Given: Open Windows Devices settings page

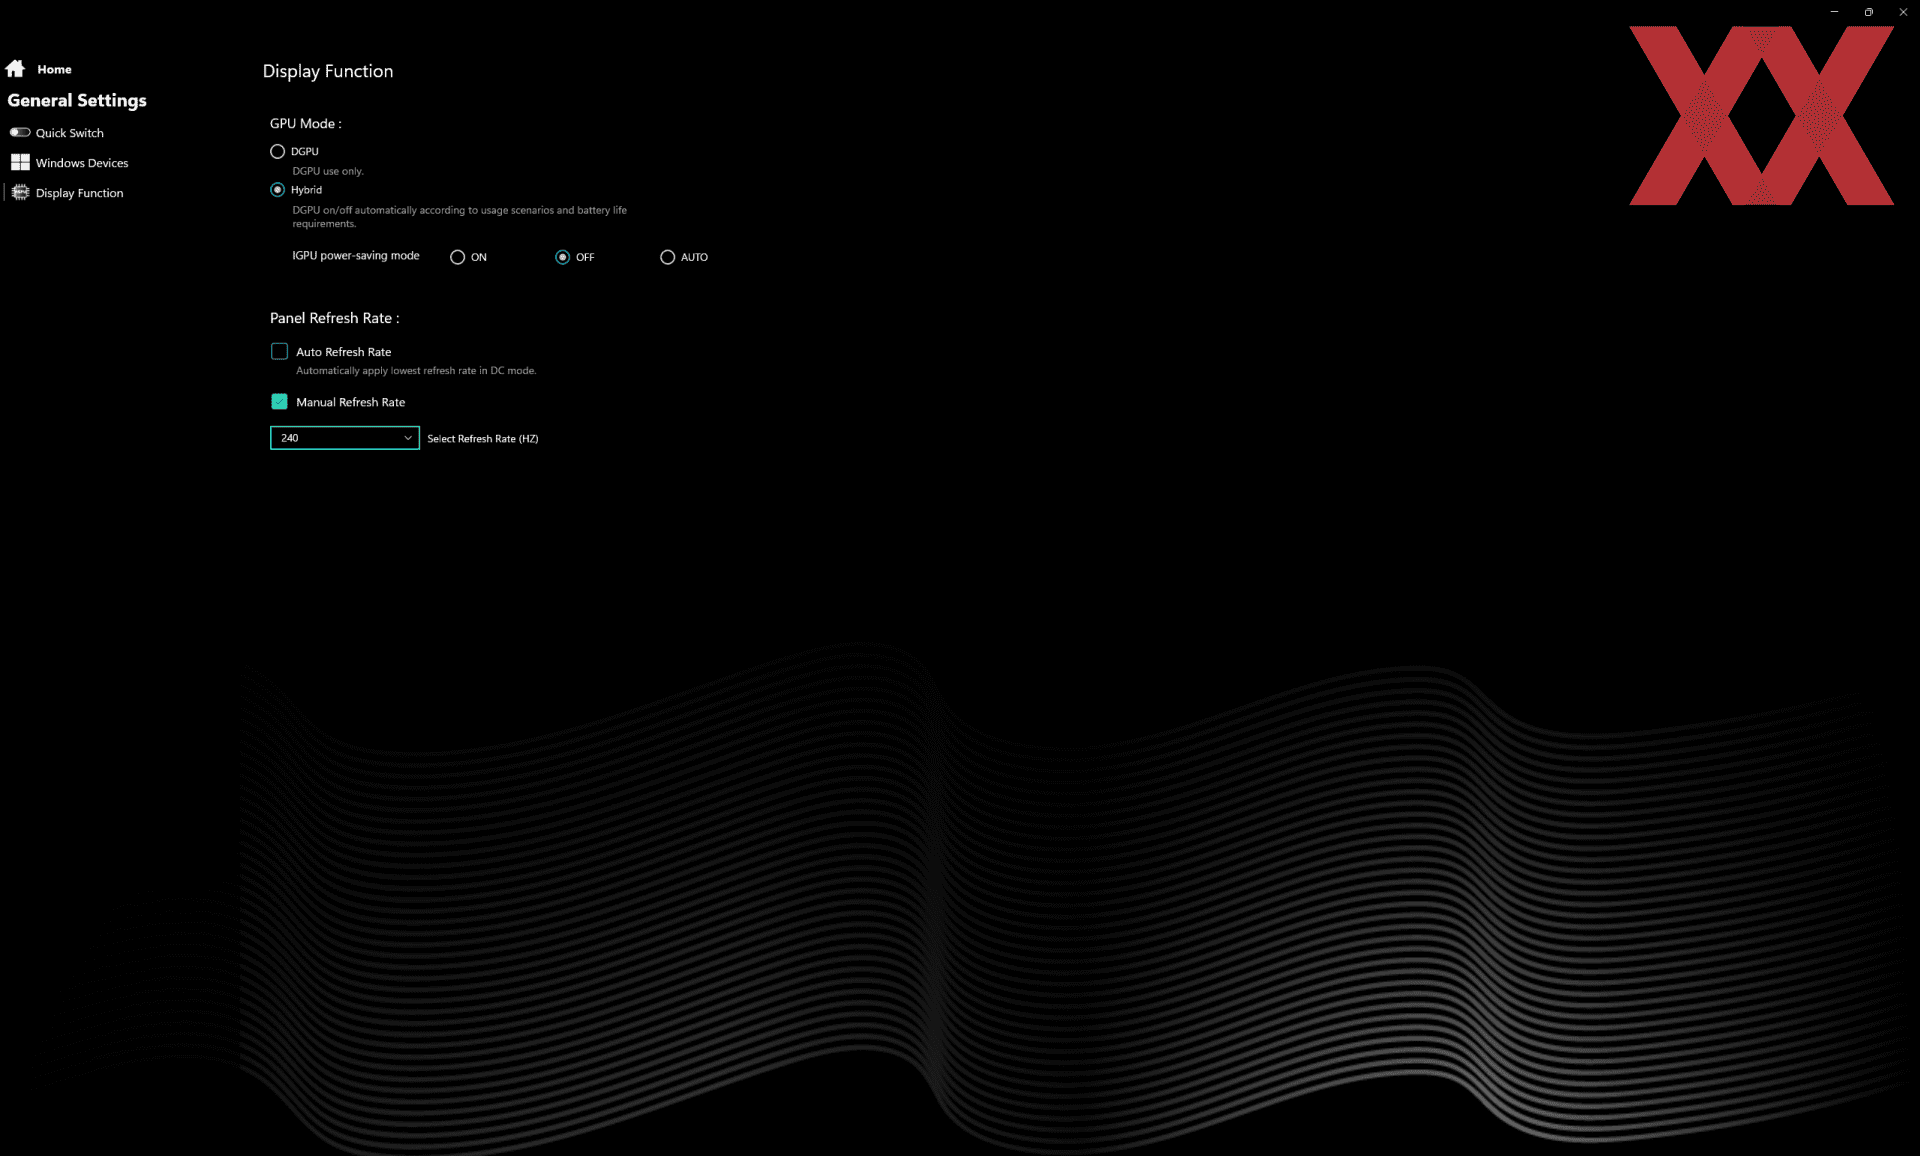Looking at the screenshot, I should [82, 163].
